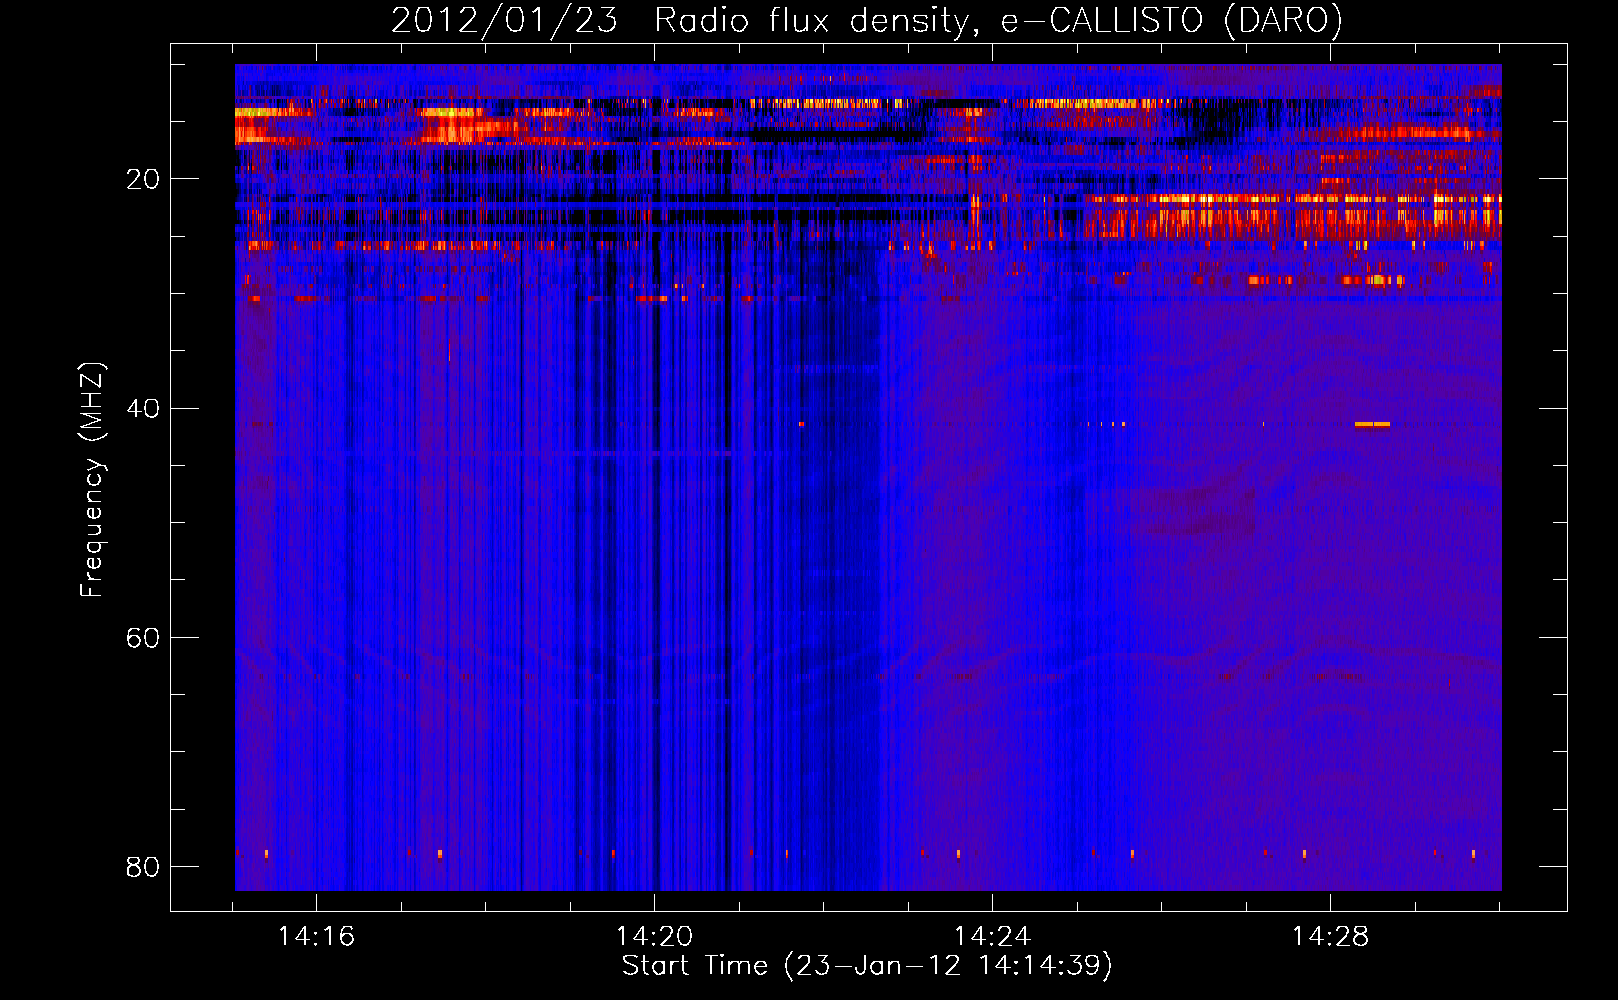Click the 20 MHz frequency tick label
This screenshot has height=1000, width=1618.
coord(143,180)
